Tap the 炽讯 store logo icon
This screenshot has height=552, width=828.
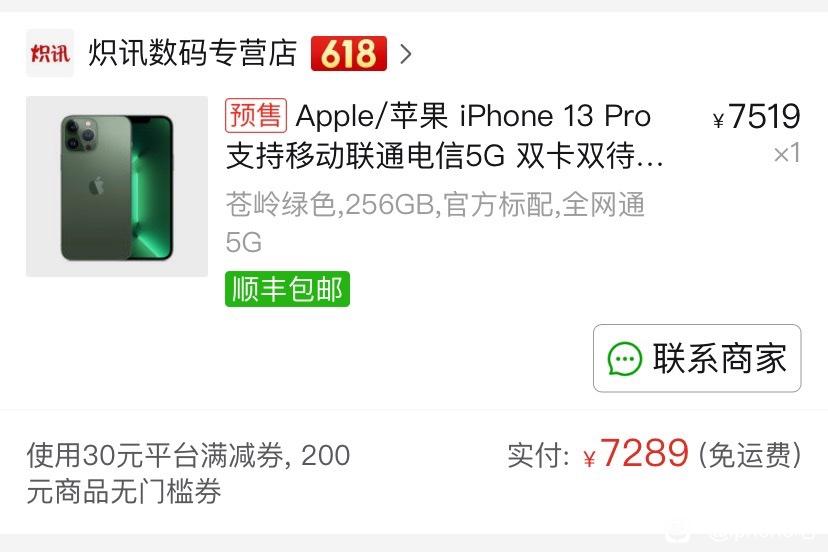tap(50, 53)
